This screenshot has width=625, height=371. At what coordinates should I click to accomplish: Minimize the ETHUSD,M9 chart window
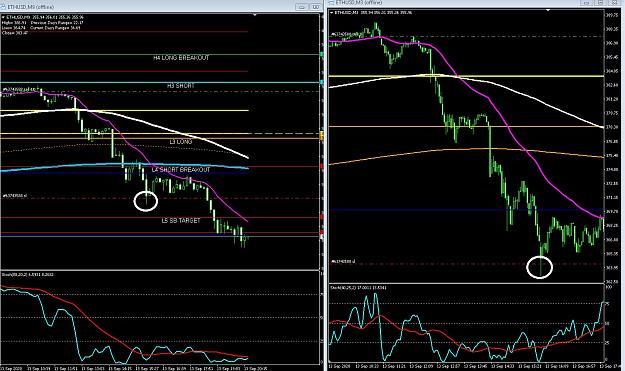click(302, 7)
